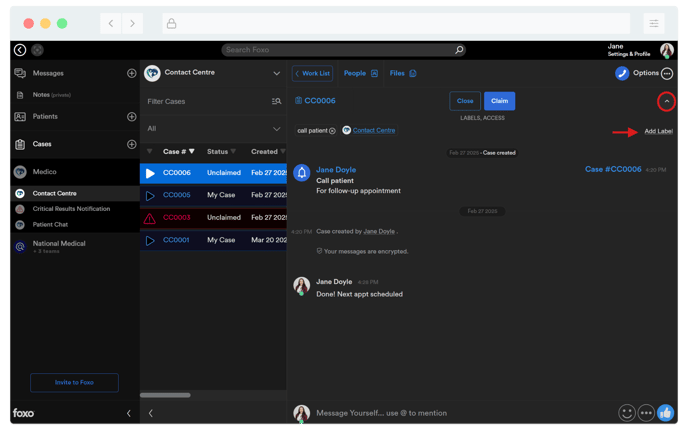Open Files tab

(403, 73)
